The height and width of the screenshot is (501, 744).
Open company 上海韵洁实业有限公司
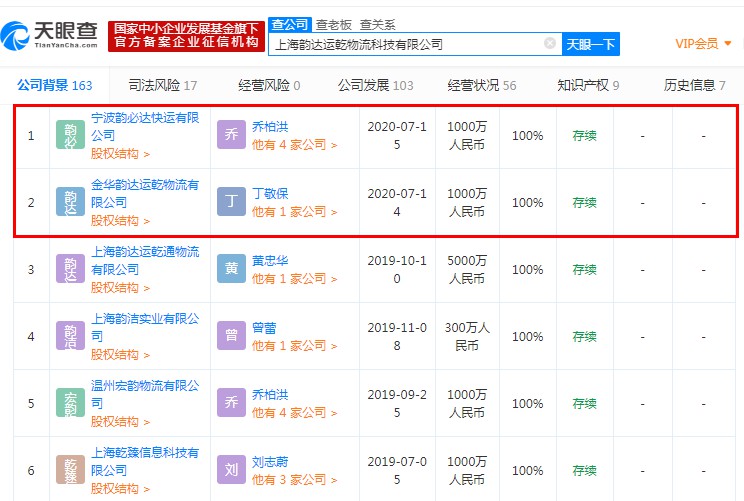coord(145,327)
